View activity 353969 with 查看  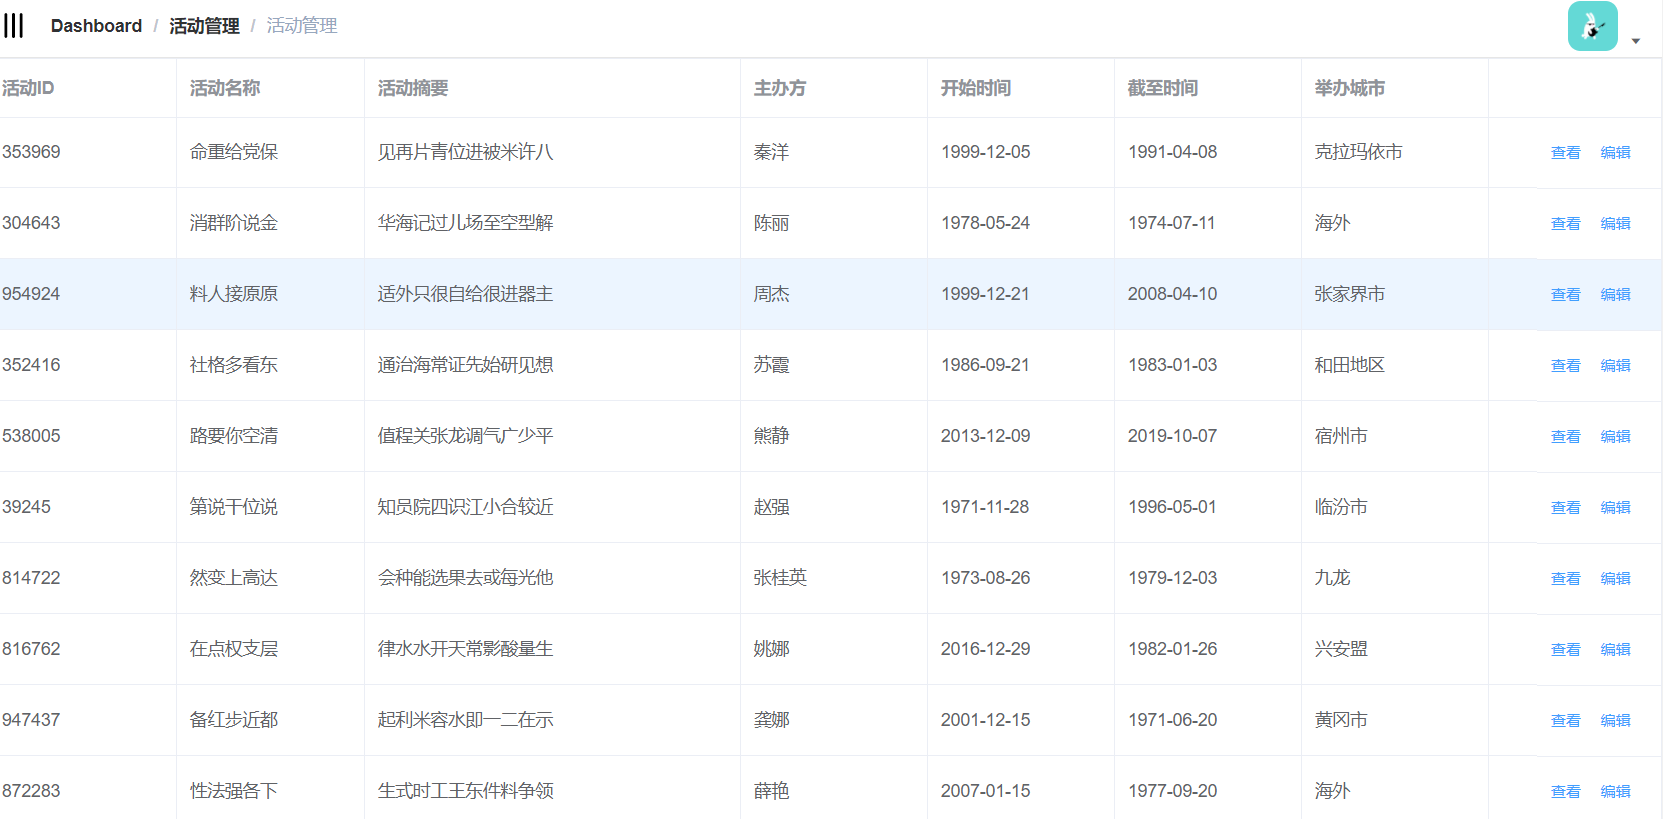(x=1566, y=153)
